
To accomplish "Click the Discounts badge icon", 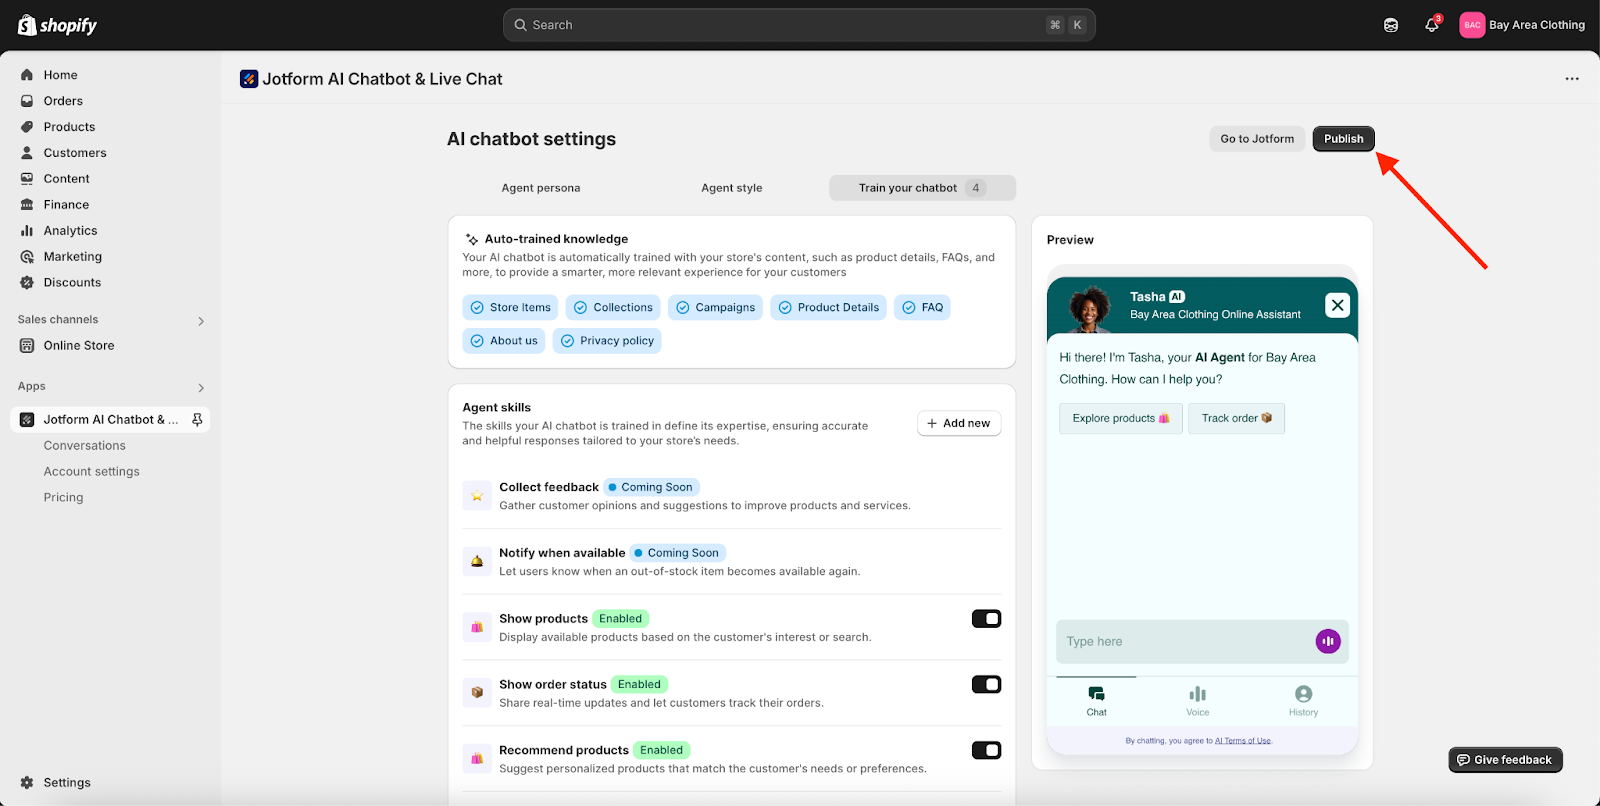I will pos(27,283).
